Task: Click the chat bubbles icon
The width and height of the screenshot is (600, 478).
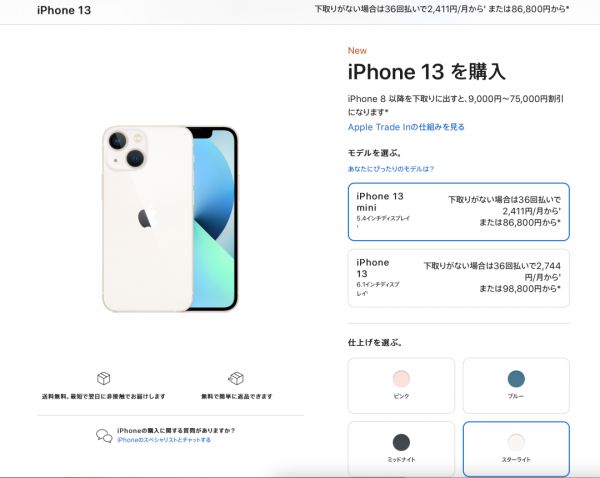Action: point(104,436)
